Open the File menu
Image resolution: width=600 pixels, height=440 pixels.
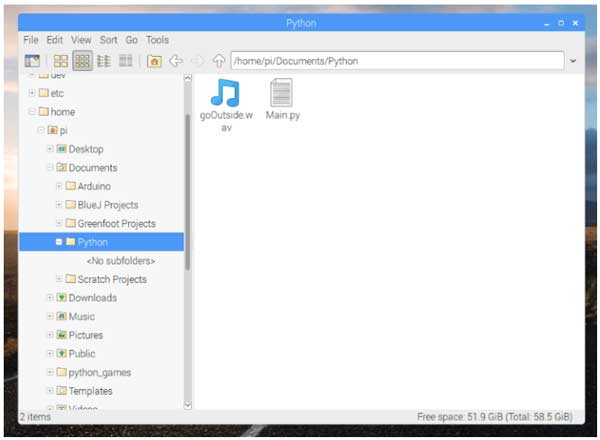[x=31, y=40]
